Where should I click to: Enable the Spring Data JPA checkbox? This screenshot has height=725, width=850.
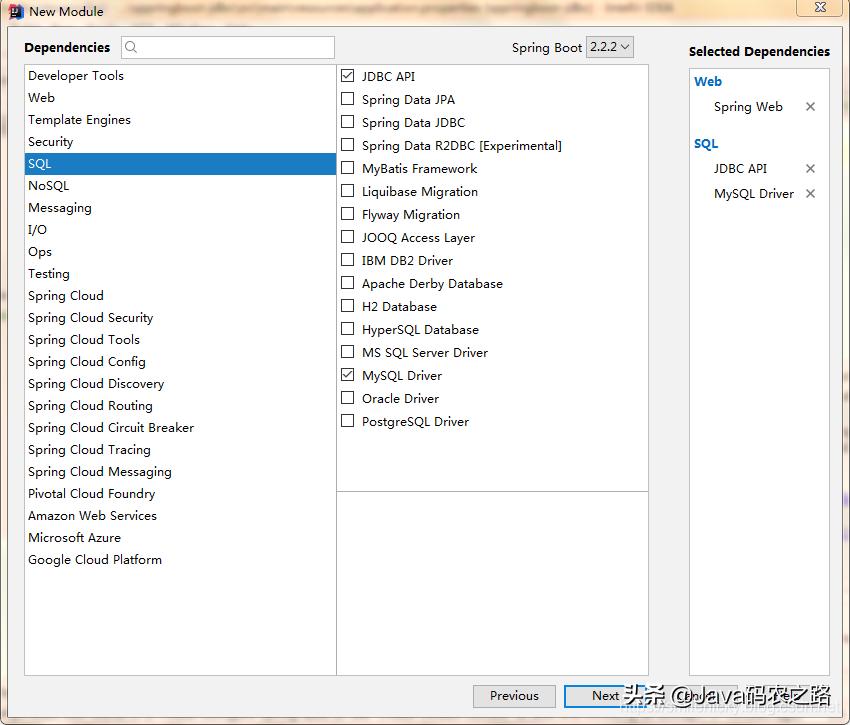[x=348, y=99]
